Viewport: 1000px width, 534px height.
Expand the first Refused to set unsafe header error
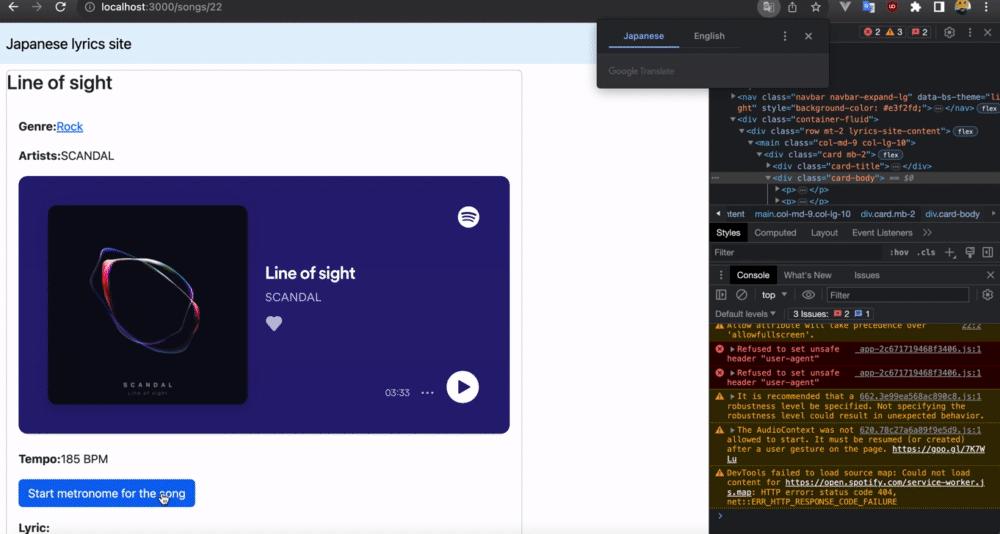(733, 349)
